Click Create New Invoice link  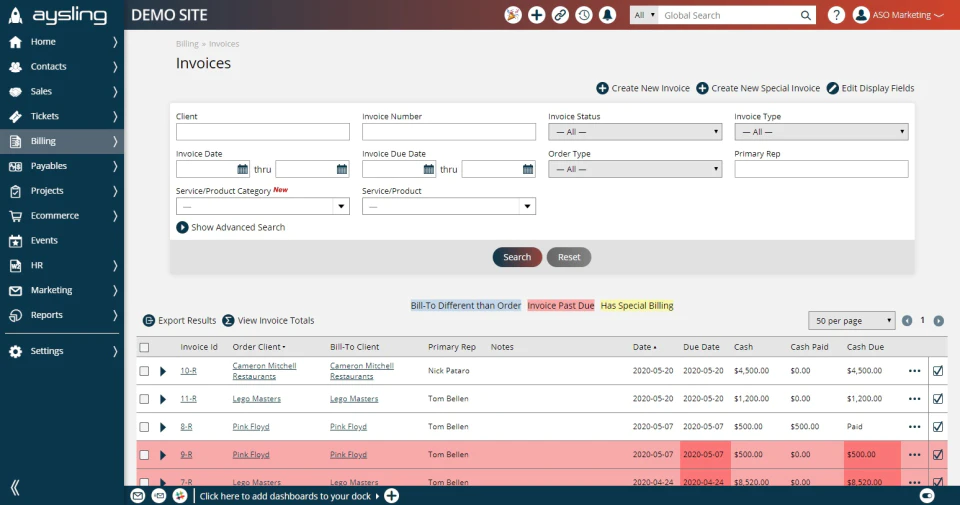pyautogui.click(x=643, y=88)
